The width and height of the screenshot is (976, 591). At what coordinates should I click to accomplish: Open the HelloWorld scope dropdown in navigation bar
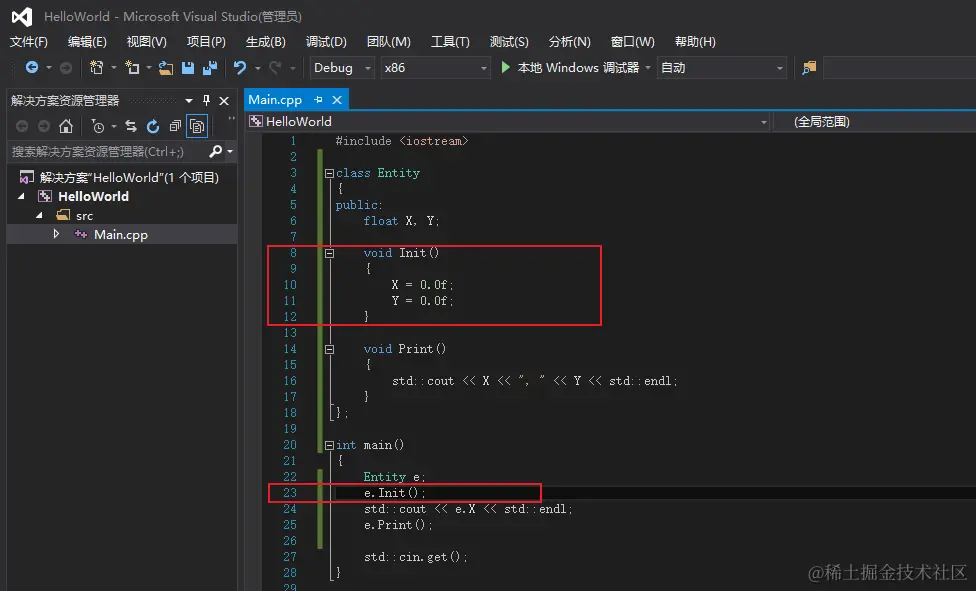click(x=764, y=122)
